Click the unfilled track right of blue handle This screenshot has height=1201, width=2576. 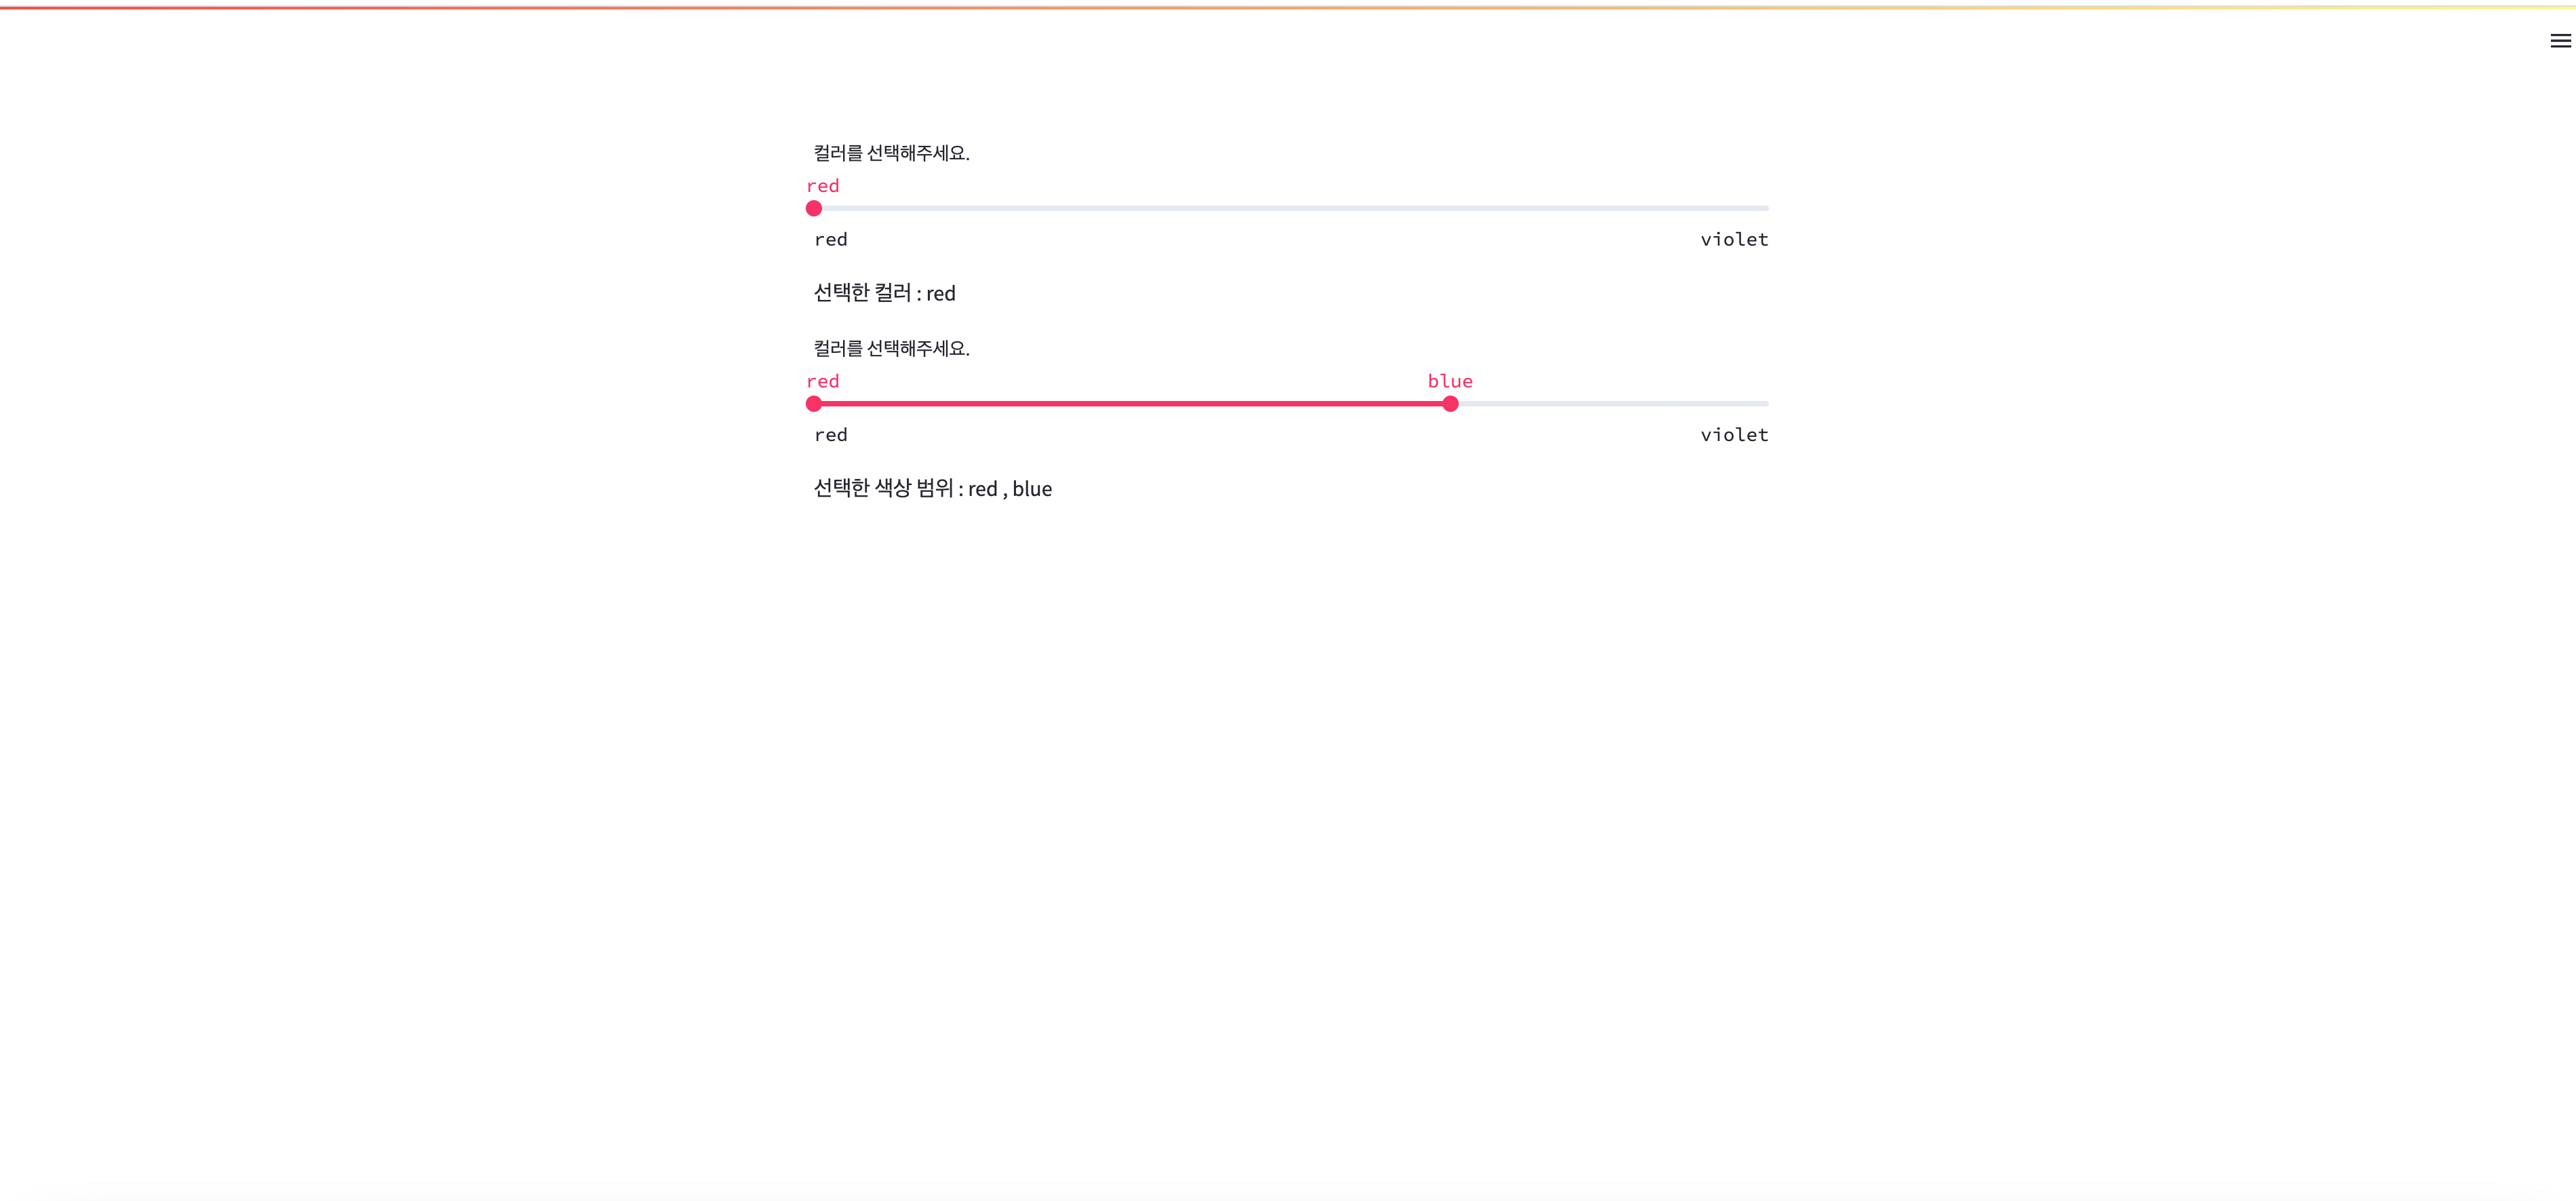click(1610, 404)
